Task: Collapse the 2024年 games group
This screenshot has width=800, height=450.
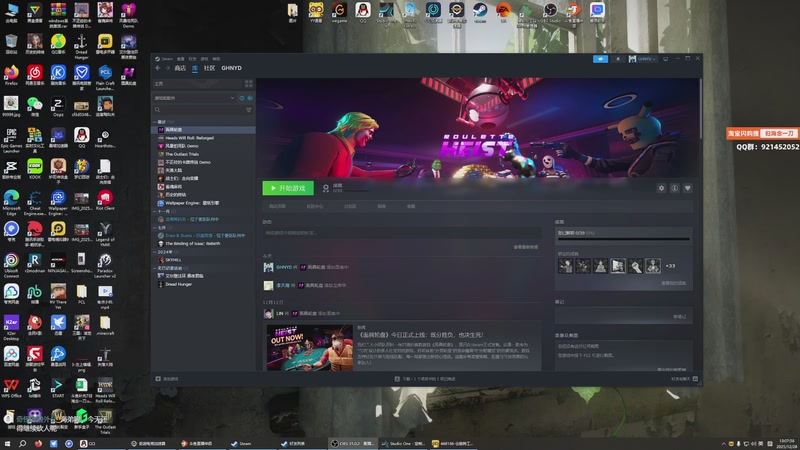Action: 155,252
